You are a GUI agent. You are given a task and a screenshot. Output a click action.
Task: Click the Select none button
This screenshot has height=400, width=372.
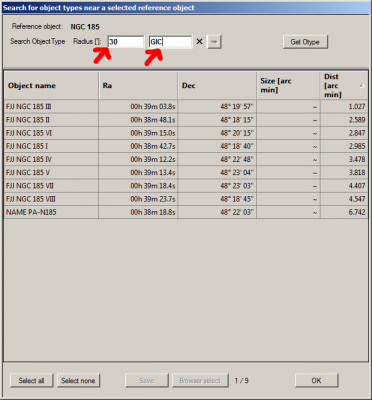pos(78,380)
